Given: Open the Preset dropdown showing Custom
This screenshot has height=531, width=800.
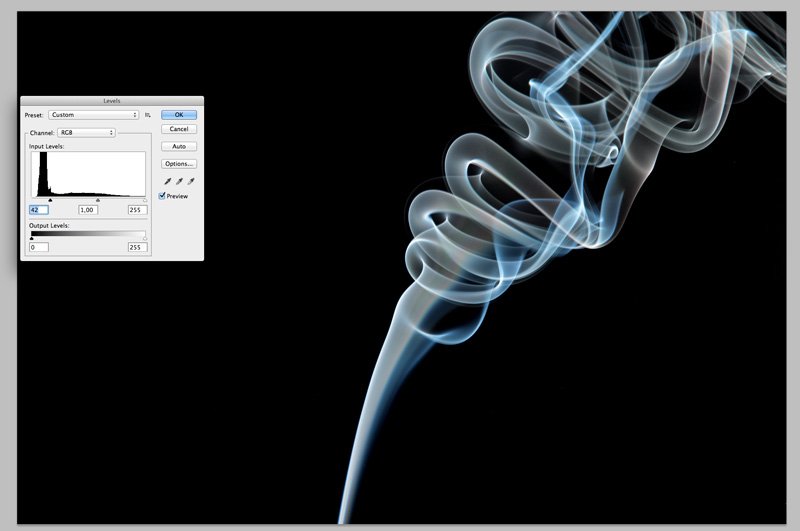Looking at the screenshot, I should click(93, 115).
